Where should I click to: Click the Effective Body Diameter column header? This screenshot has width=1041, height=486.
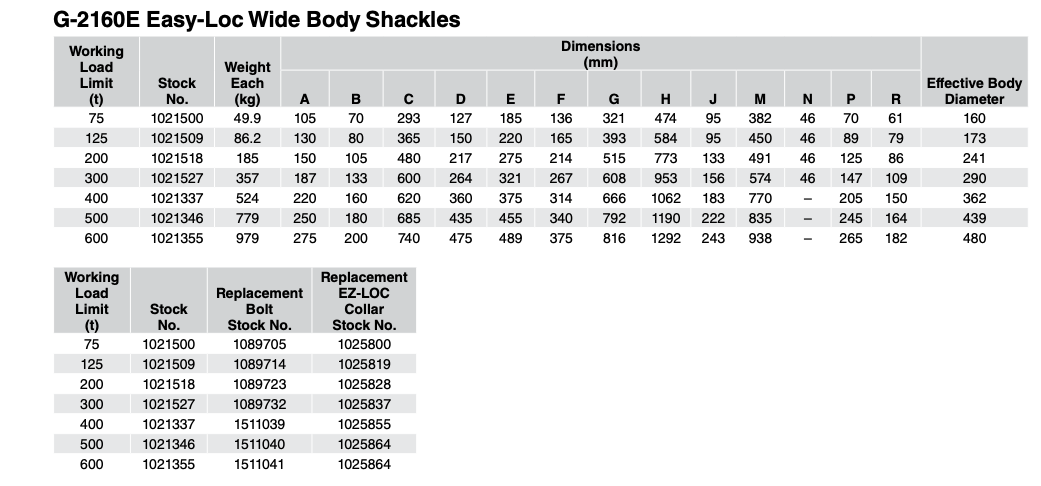pyautogui.click(x=974, y=91)
